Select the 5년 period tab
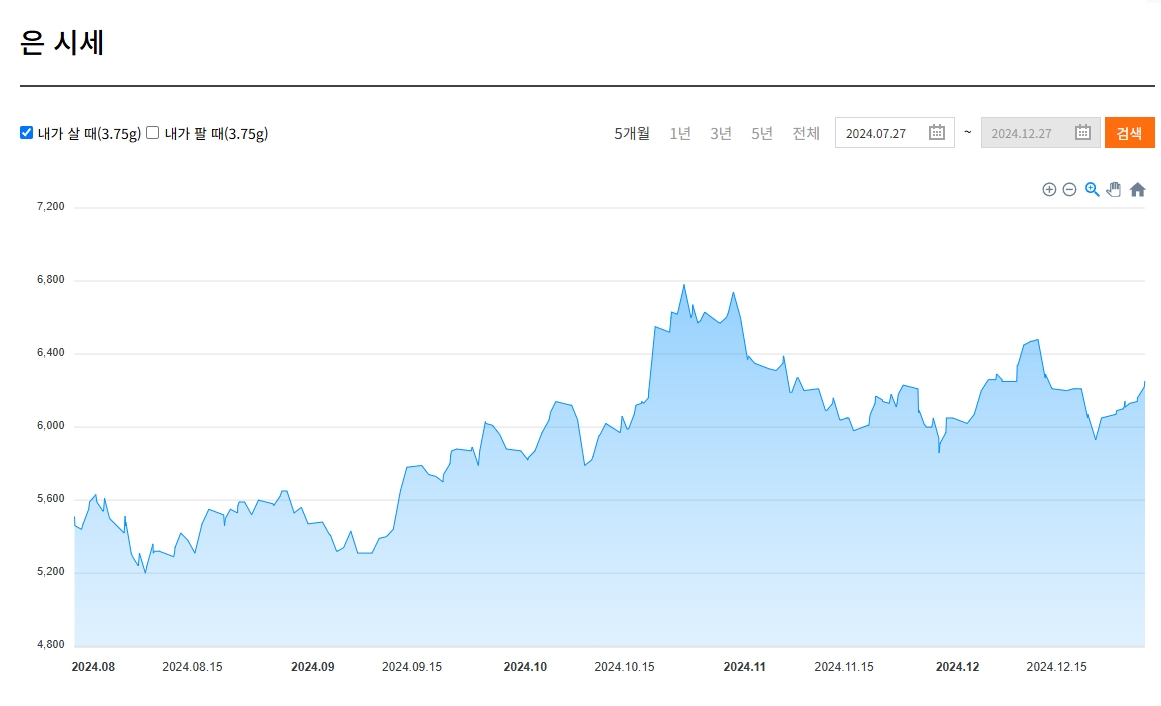Viewport: 1161px width, 706px height. (761, 133)
